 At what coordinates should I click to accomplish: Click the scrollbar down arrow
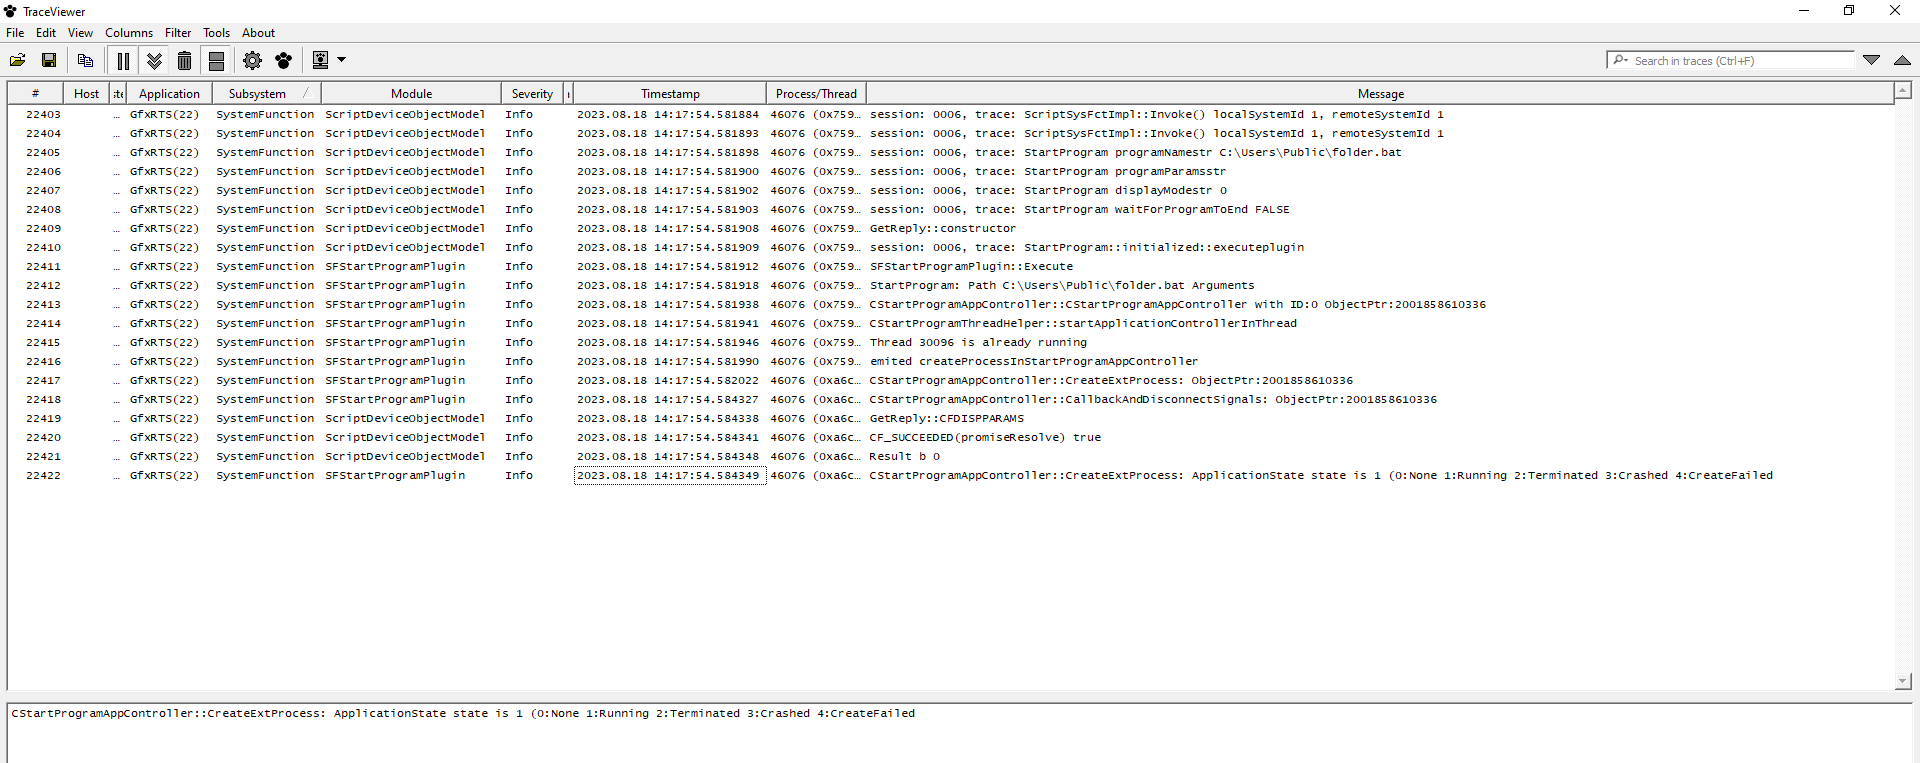click(x=1902, y=681)
